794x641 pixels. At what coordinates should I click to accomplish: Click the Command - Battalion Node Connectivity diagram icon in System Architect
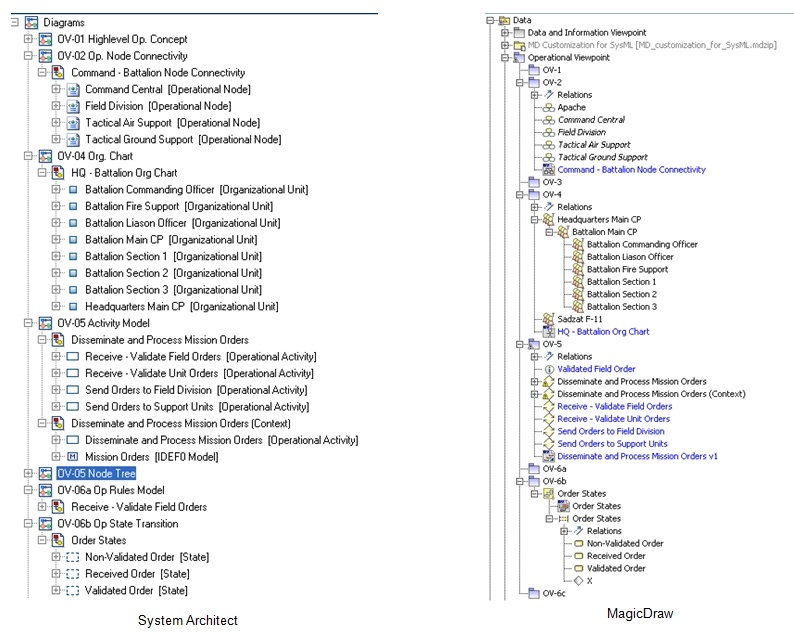click(x=58, y=72)
